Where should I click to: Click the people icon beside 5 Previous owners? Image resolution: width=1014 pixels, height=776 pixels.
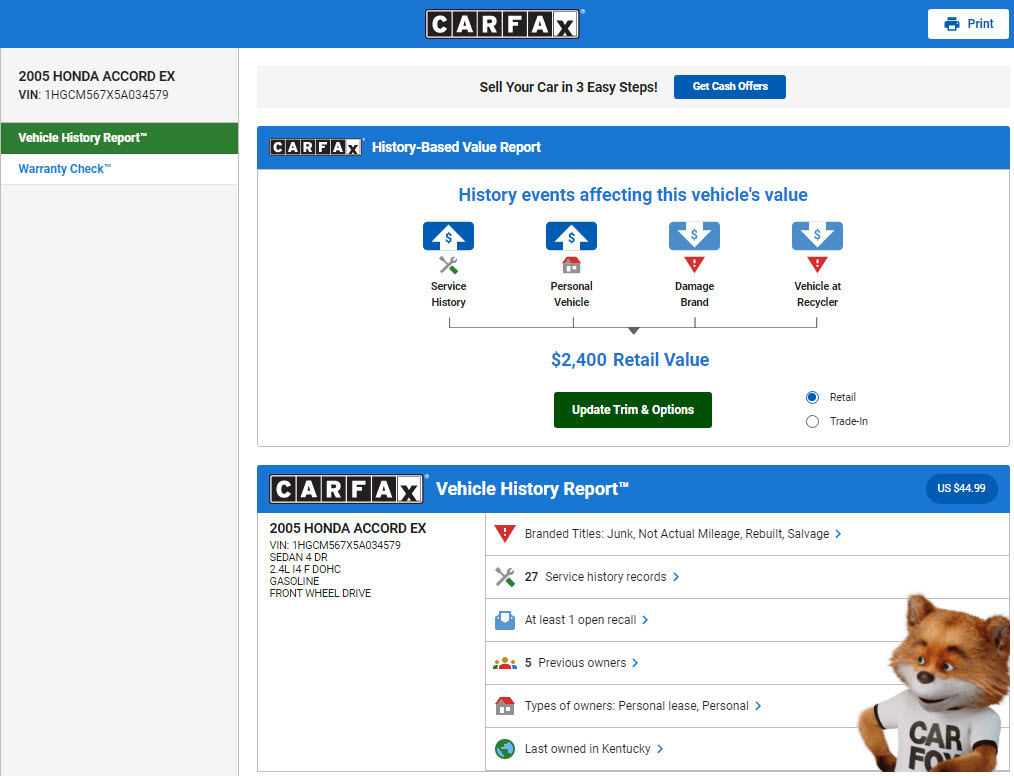point(504,663)
